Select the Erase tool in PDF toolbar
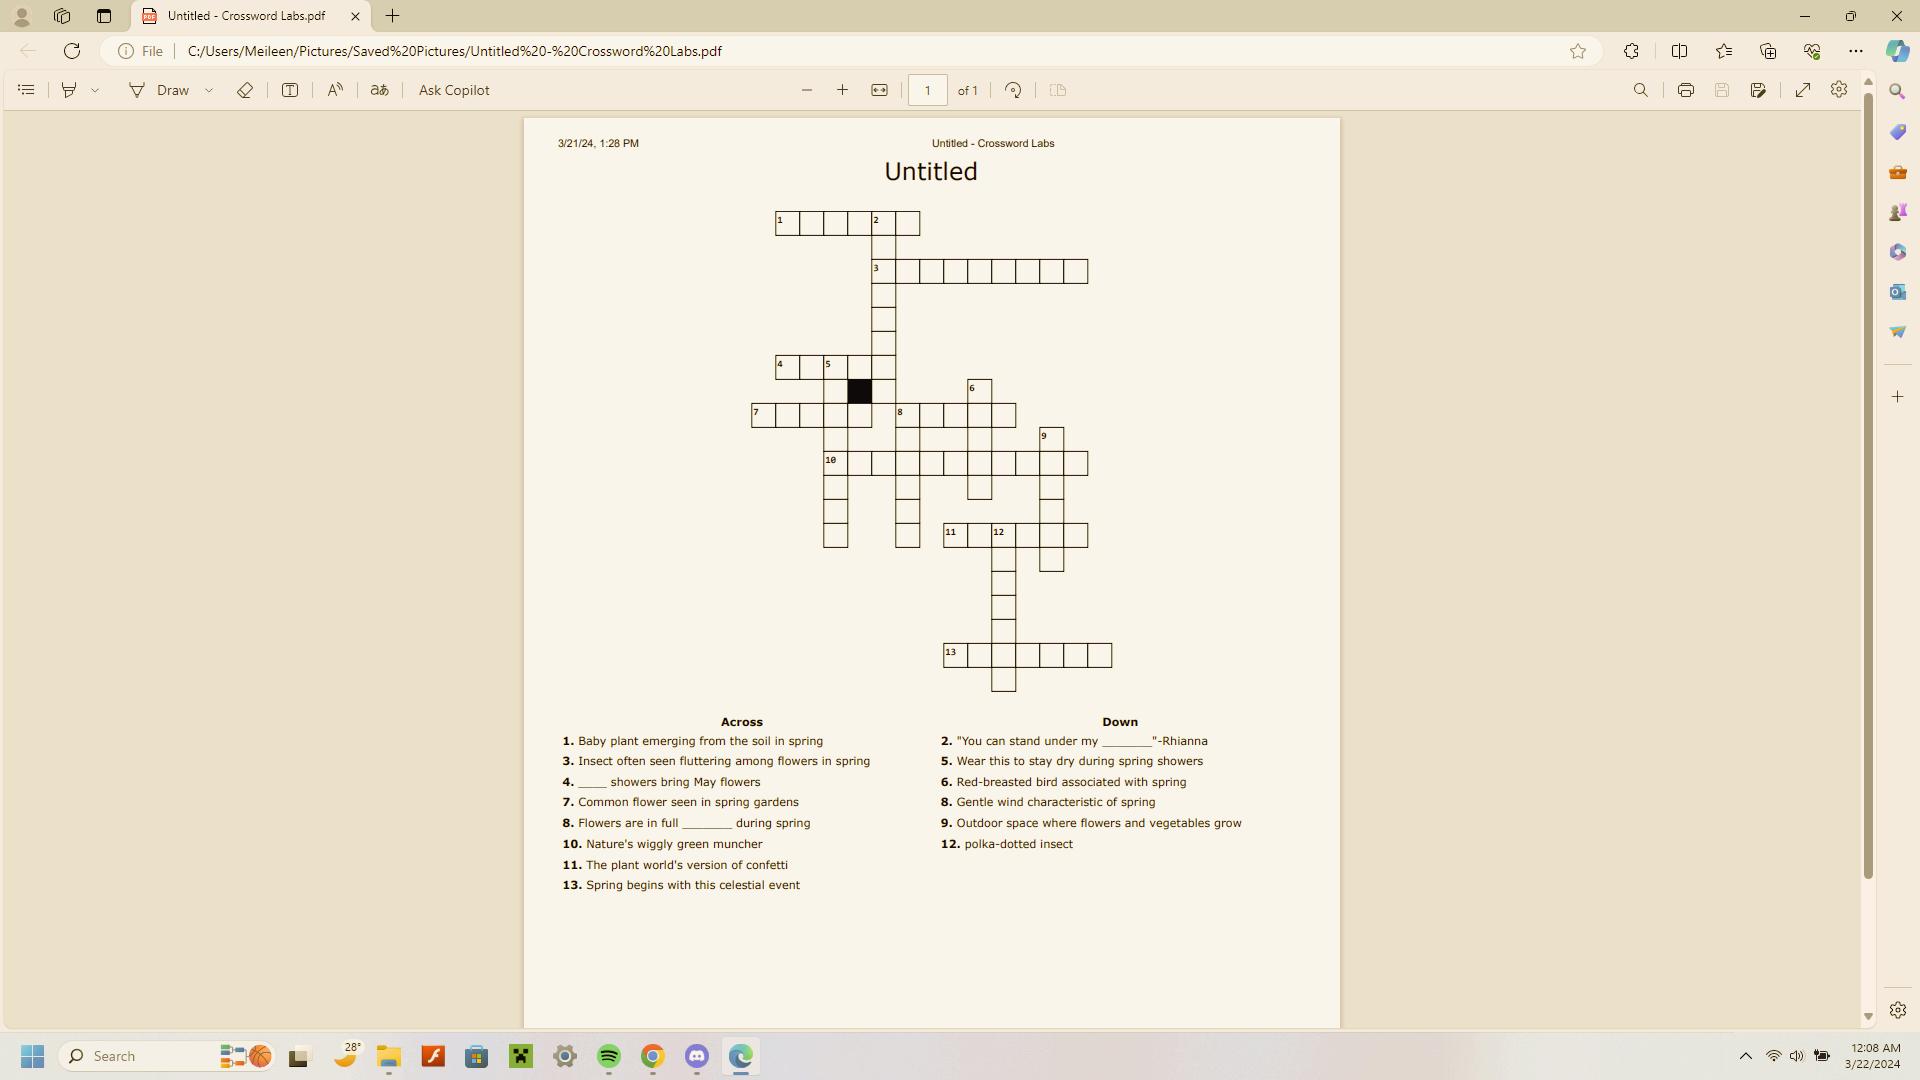1920x1080 pixels. tap(245, 90)
